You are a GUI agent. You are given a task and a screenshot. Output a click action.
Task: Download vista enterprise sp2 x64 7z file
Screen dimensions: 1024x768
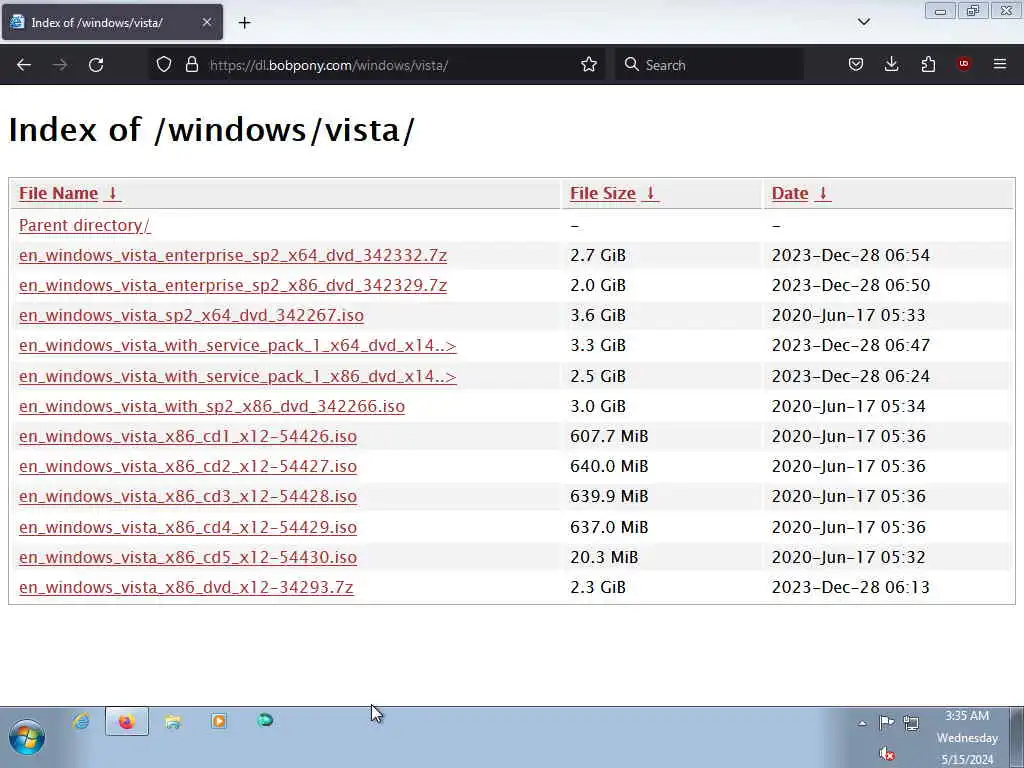coord(233,255)
